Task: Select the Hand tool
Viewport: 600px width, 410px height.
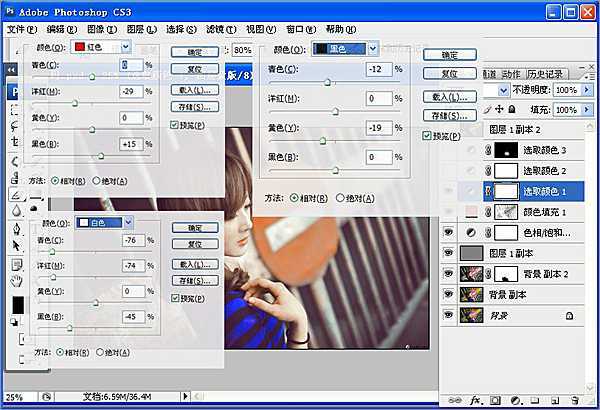Action: pos(16,281)
